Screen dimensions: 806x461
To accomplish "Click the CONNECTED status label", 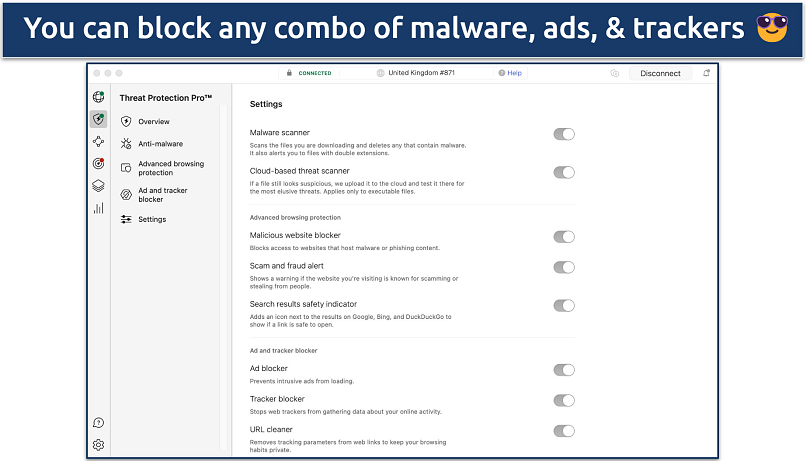I will [x=315, y=73].
